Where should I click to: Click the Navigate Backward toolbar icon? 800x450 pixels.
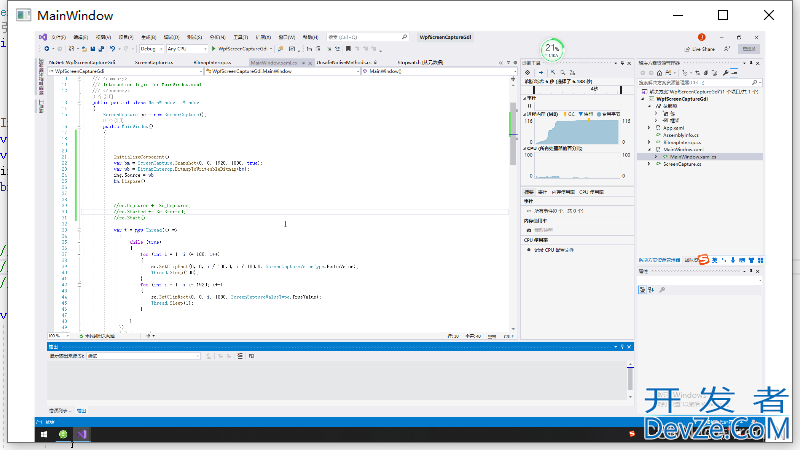(46, 49)
